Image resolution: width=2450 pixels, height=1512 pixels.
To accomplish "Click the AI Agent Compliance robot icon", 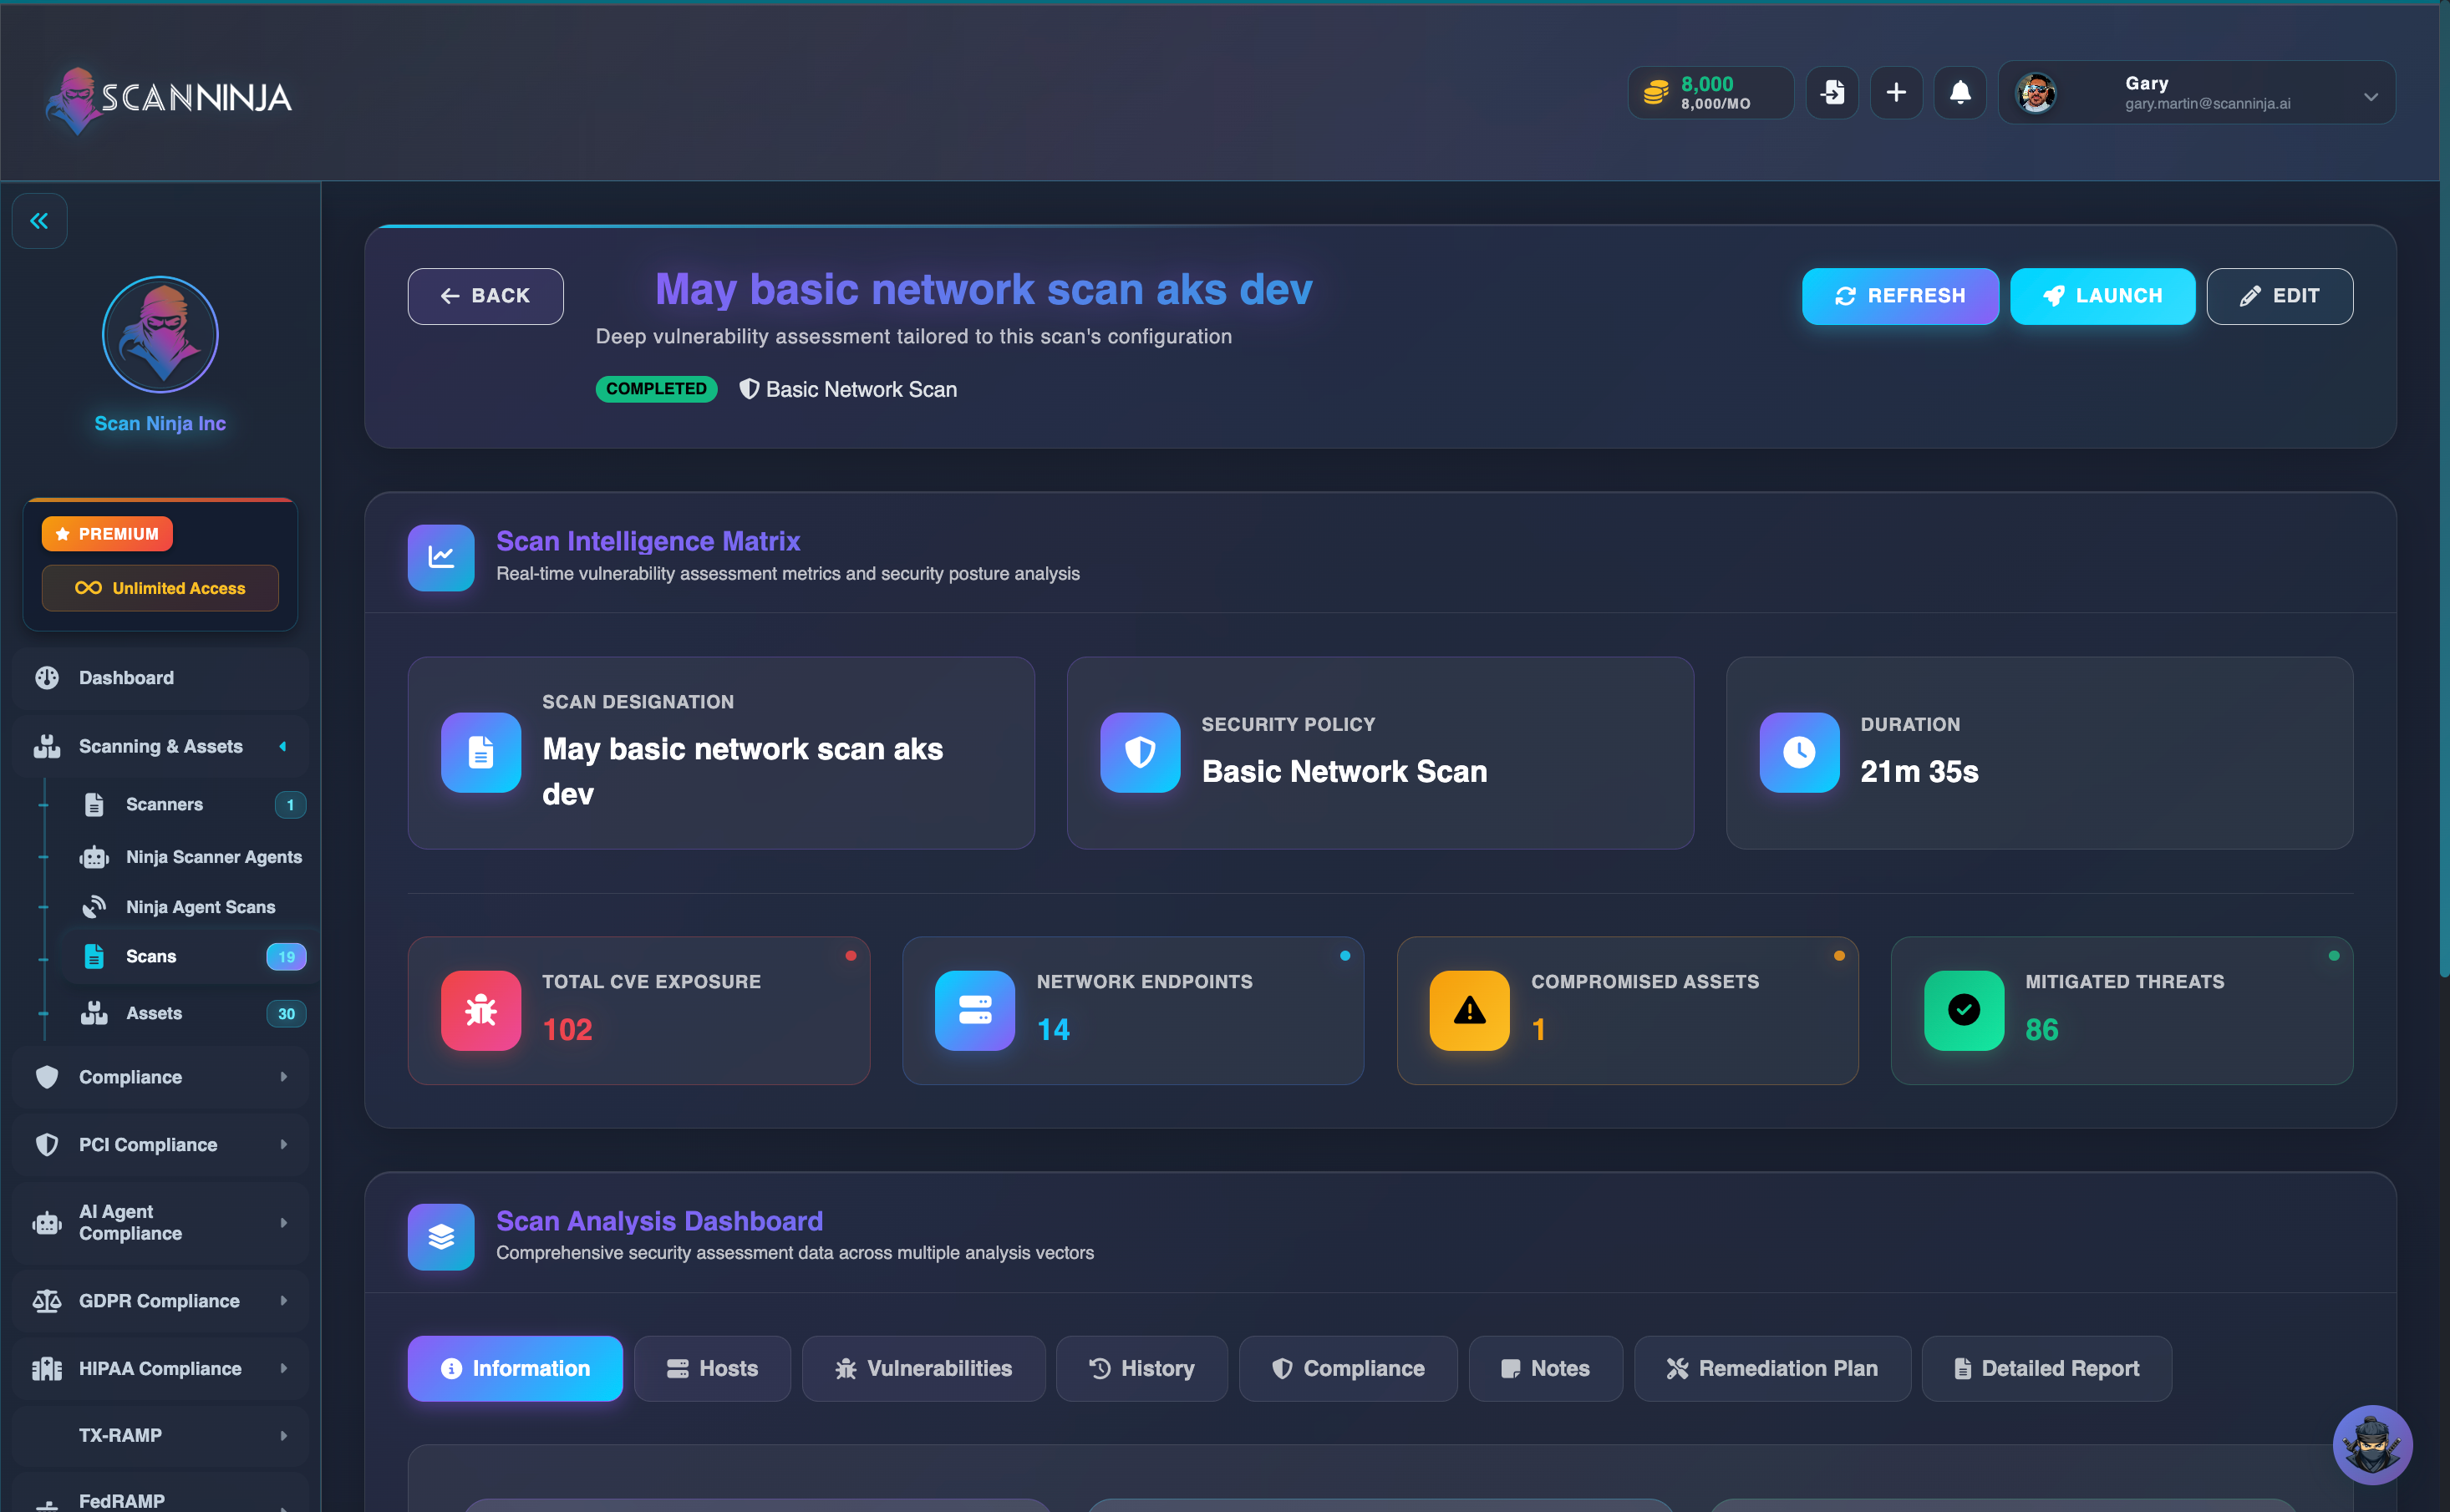I will coord(47,1223).
